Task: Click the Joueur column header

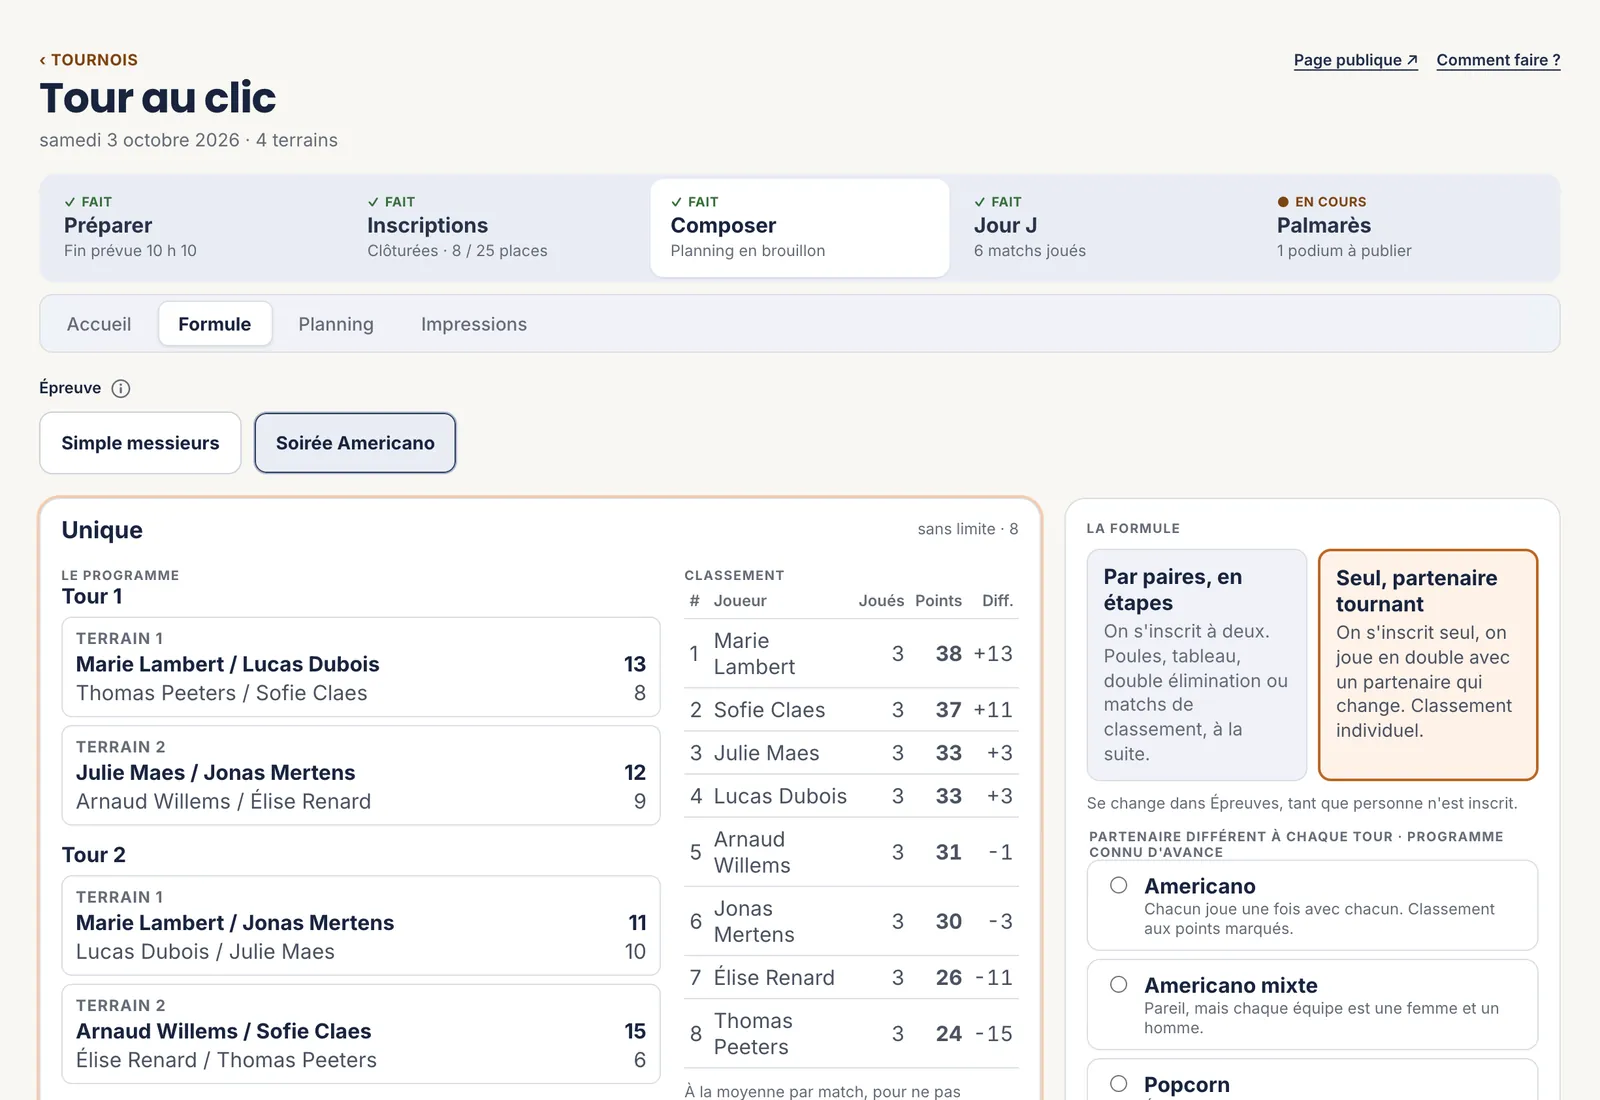Action: tap(740, 601)
